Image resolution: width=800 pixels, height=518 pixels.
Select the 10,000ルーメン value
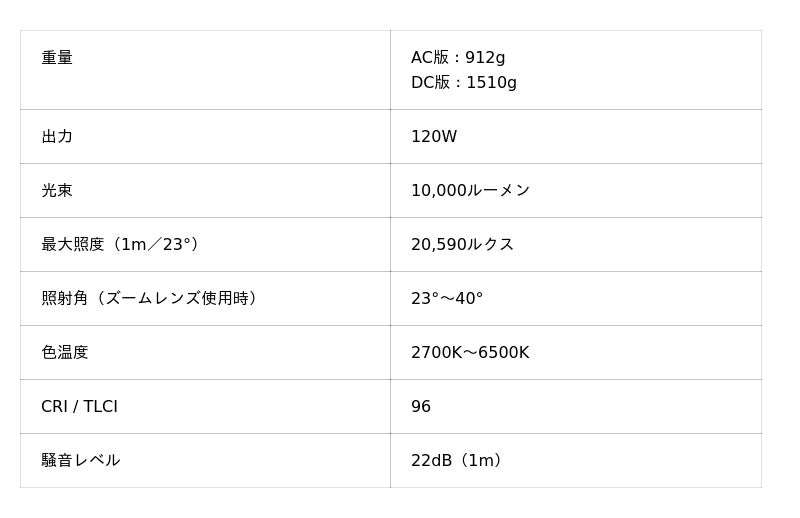pyautogui.click(x=470, y=191)
